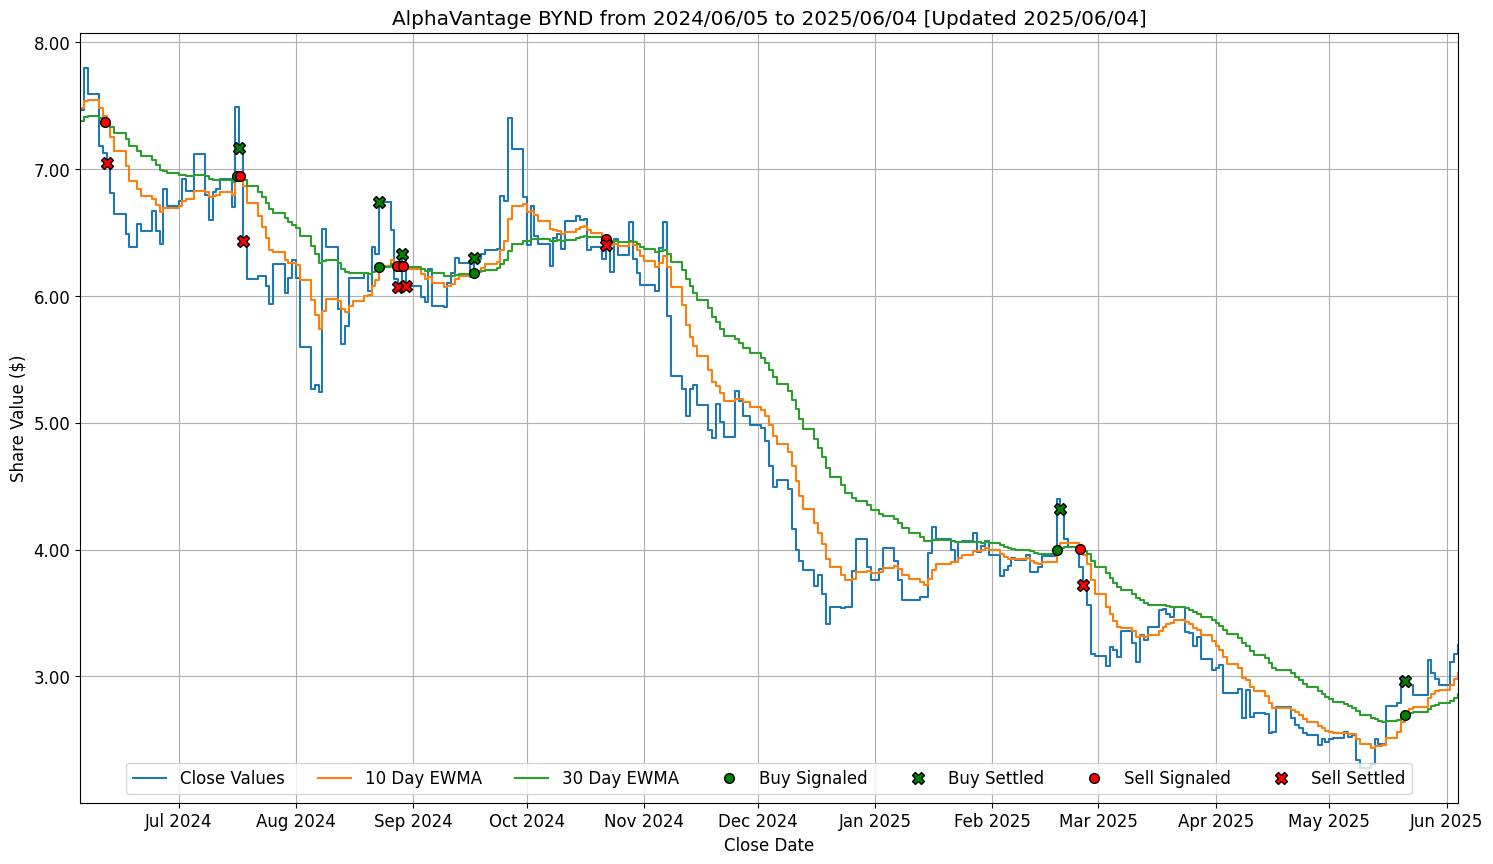Click the red Sell Settled legend cross
The image size is (1493, 864).
tap(1281, 778)
